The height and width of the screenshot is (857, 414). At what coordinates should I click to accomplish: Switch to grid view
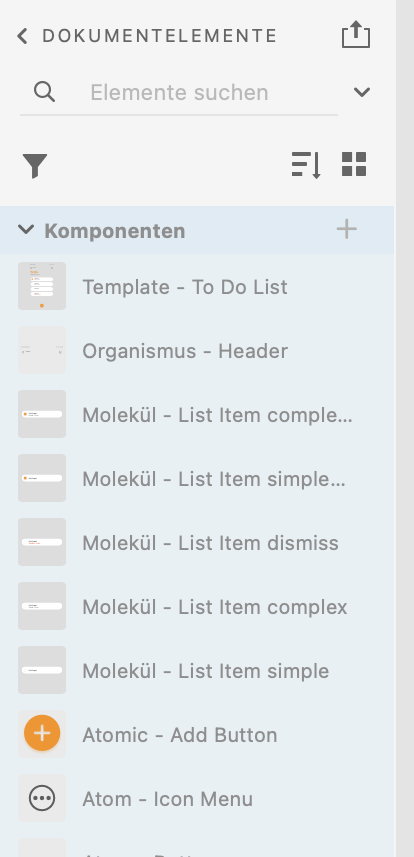(354, 164)
